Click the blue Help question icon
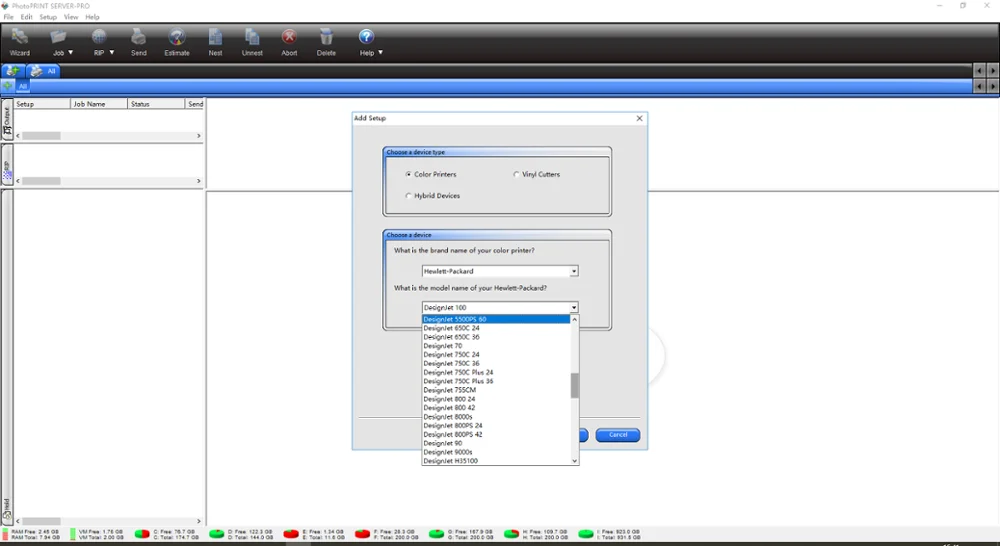This screenshot has height=546, width=1000. point(366,36)
